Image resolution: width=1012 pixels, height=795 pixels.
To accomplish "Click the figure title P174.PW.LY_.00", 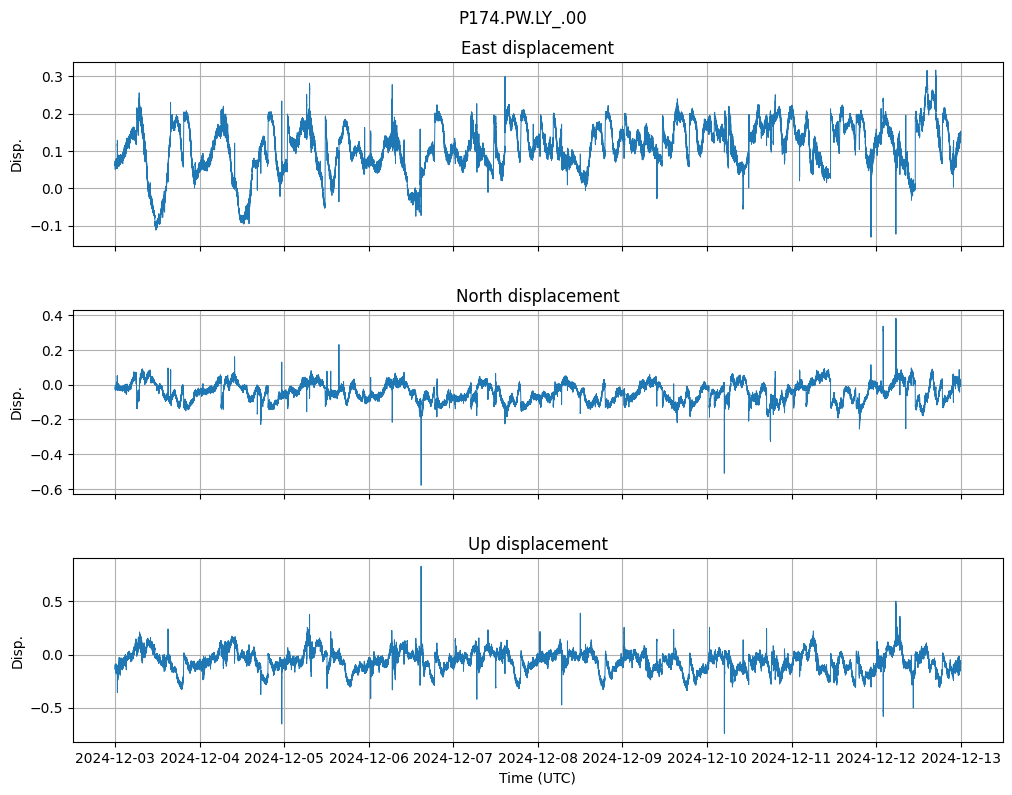I will pos(522,18).
